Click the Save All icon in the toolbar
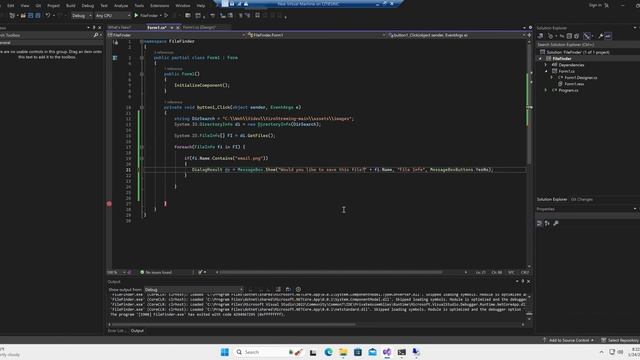Viewport: 640px width, 360px height. [38, 16]
